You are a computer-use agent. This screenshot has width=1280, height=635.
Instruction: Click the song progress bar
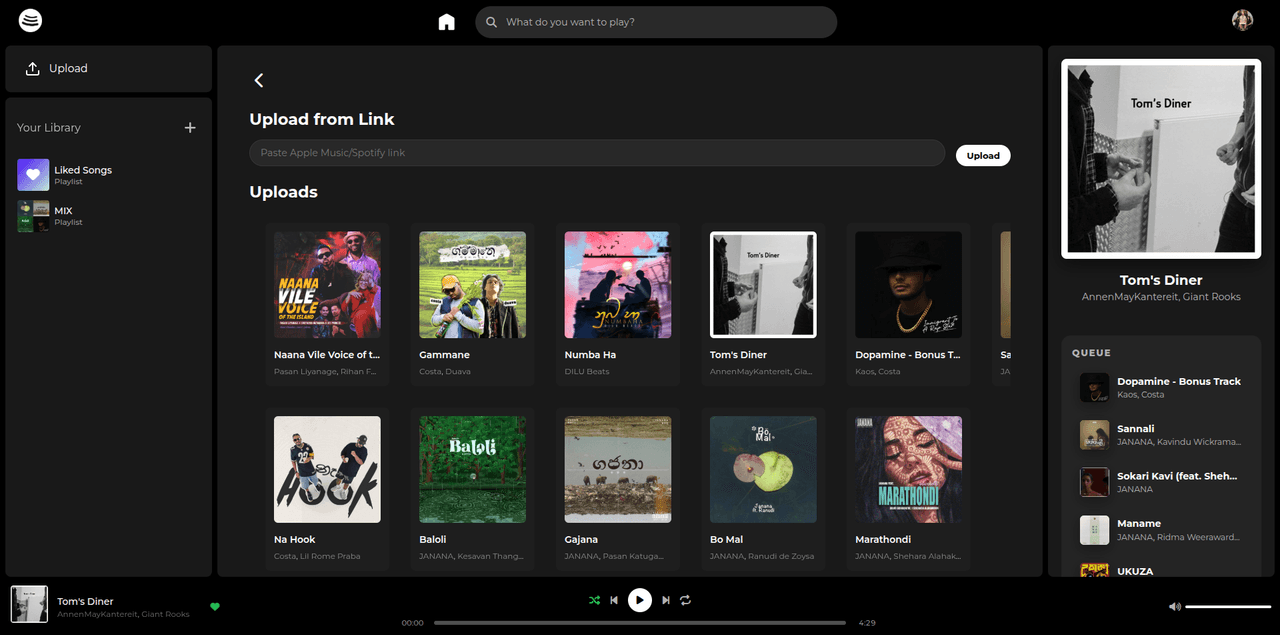pyautogui.click(x=640, y=623)
